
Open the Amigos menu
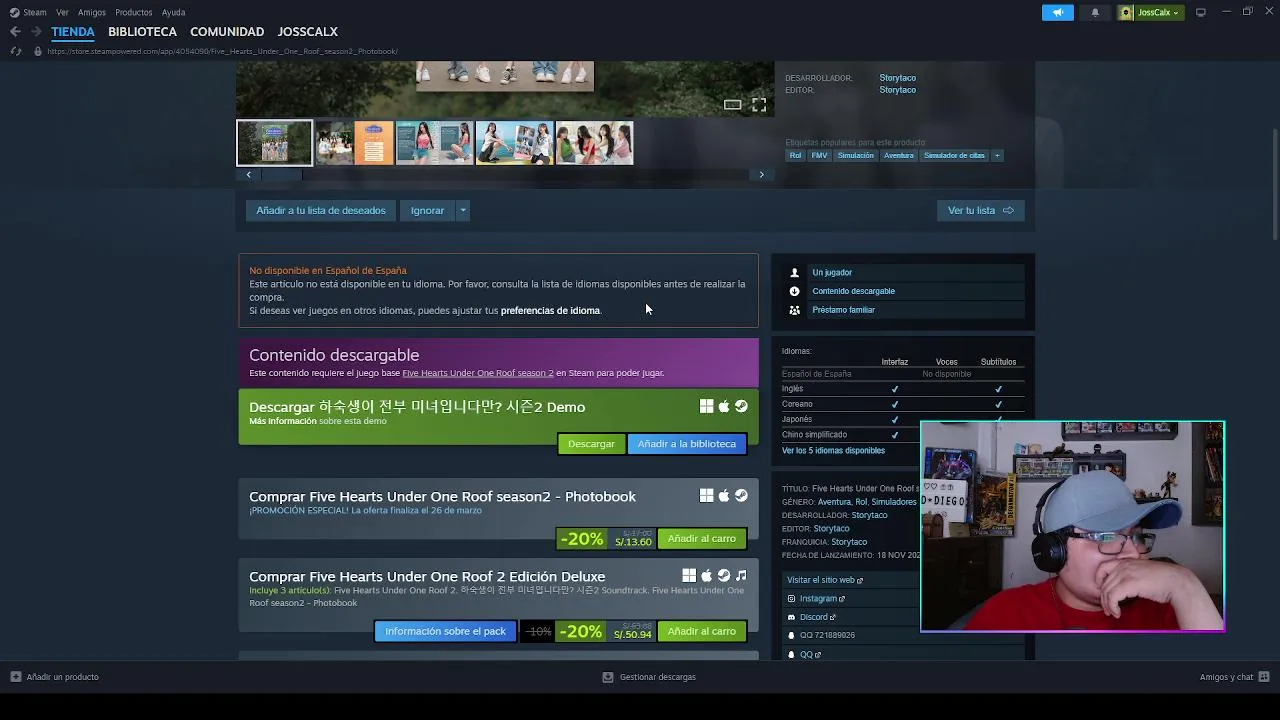click(92, 12)
